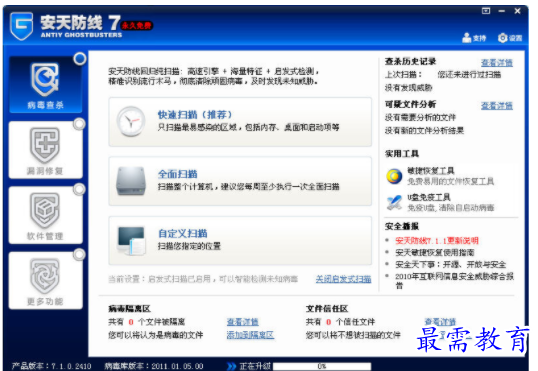Start 全面扫描
Image resolution: width=538 pixels, height=371 pixels.
pyautogui.click(x=240, y=181)
